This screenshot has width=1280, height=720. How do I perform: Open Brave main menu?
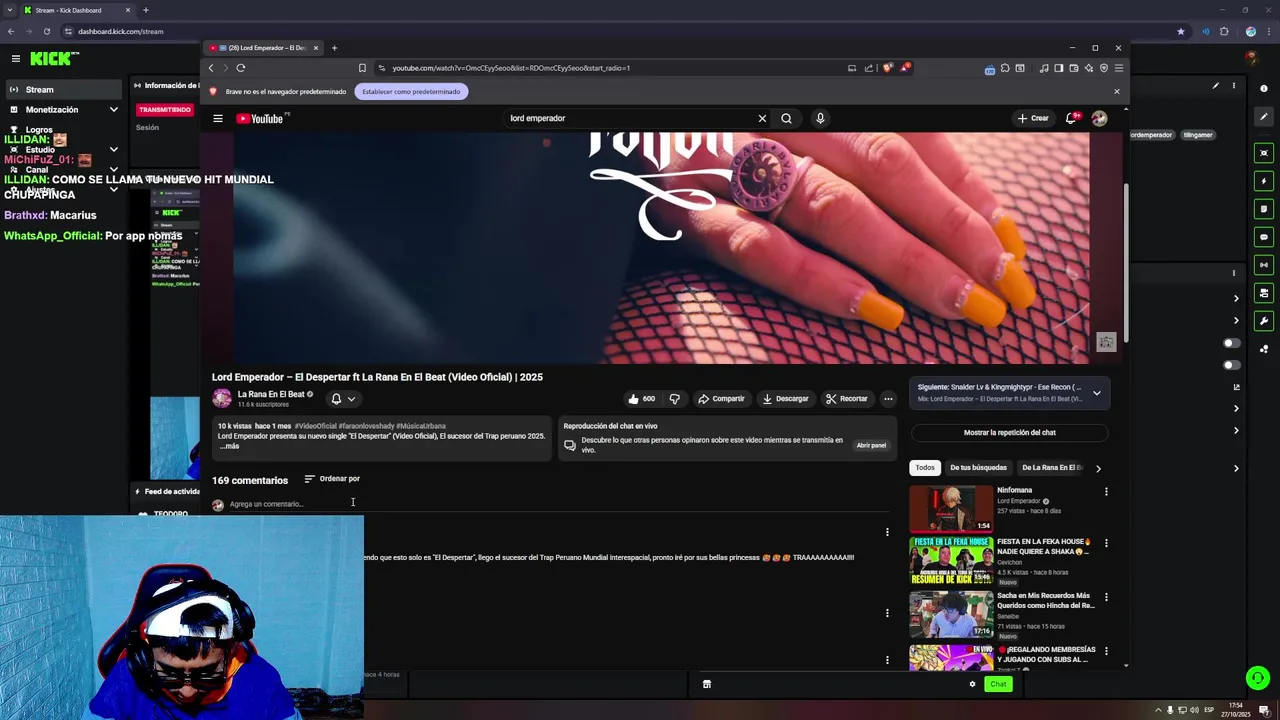pos(1119,68)
